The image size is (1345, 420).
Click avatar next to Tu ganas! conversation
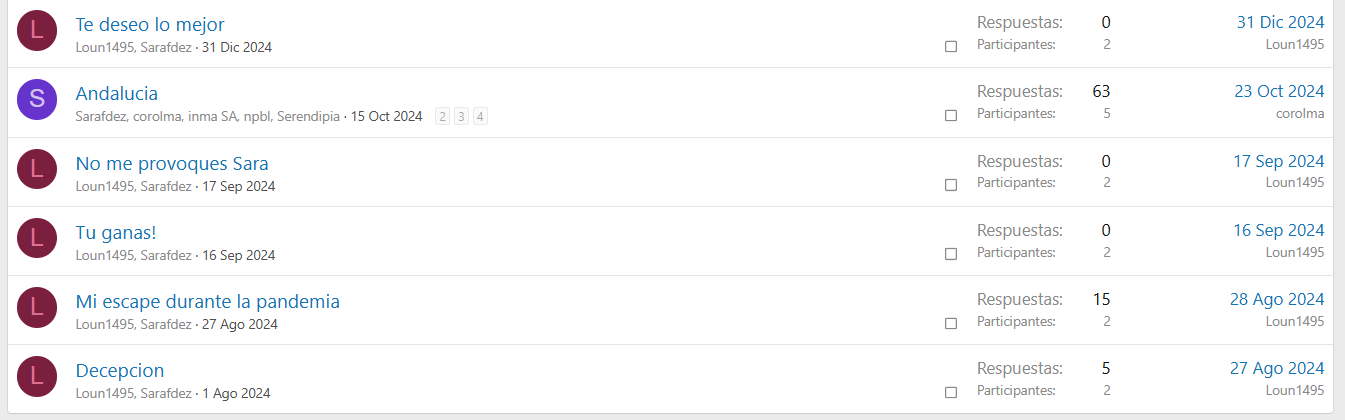[x=37, y=238]
